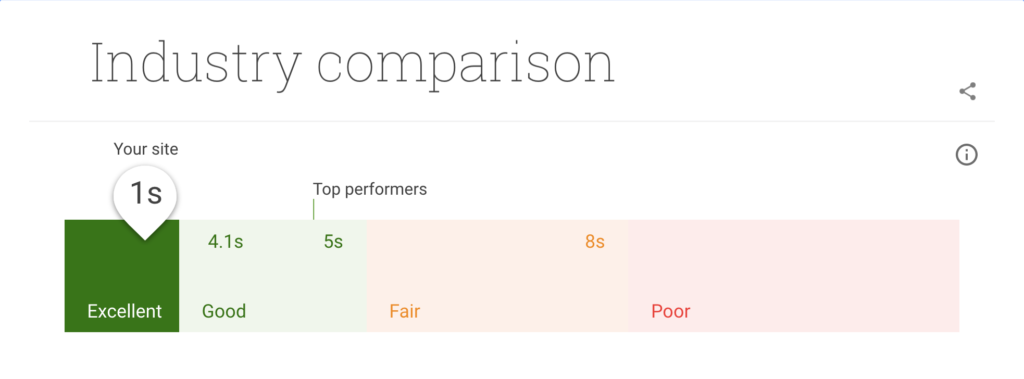Viewport: 1024px width, 379px height.
Task: Select the light pink Poor segment
Action: pyautogui.click(x=793, y=276)
